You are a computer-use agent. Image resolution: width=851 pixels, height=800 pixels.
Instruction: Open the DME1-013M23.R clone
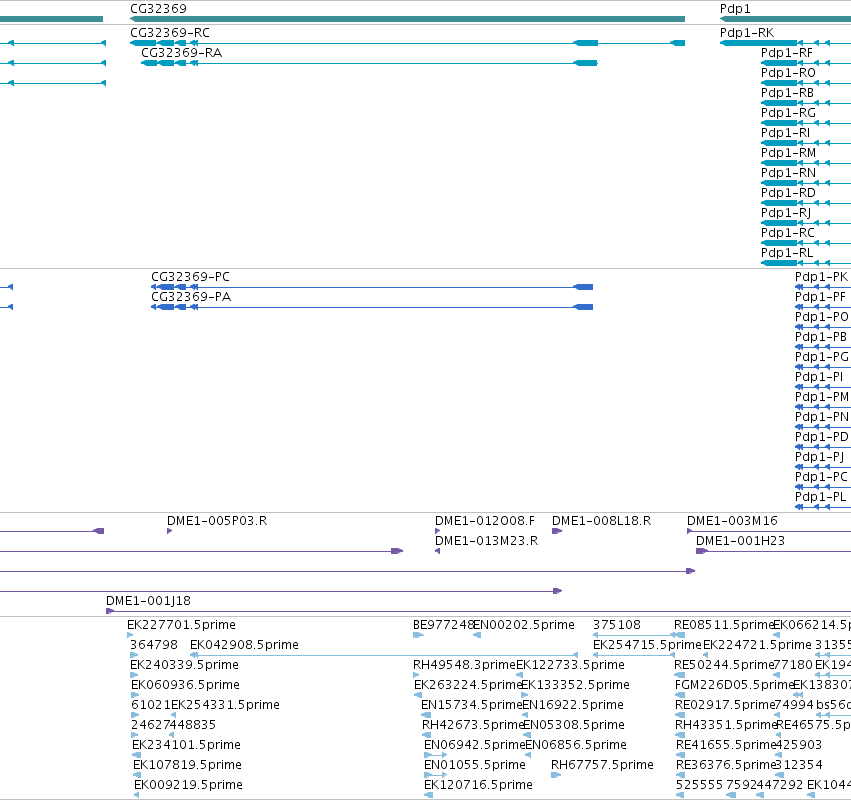487,541
